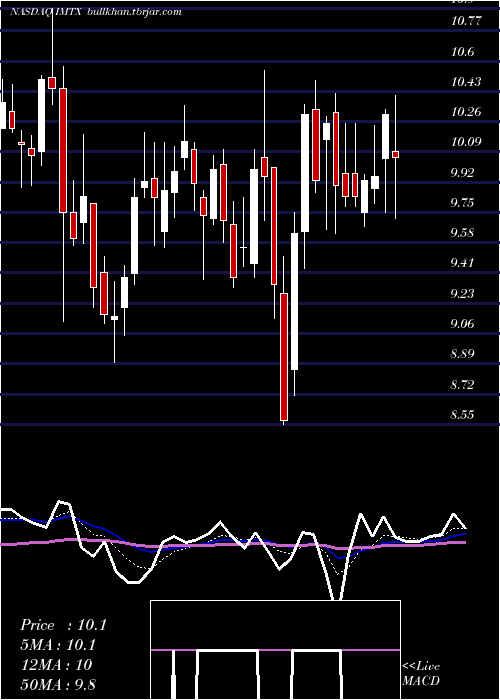Viewport: 500px width, 700px height.
Task: Click the 12MA : 10 readout
Action: click(56, 664)
